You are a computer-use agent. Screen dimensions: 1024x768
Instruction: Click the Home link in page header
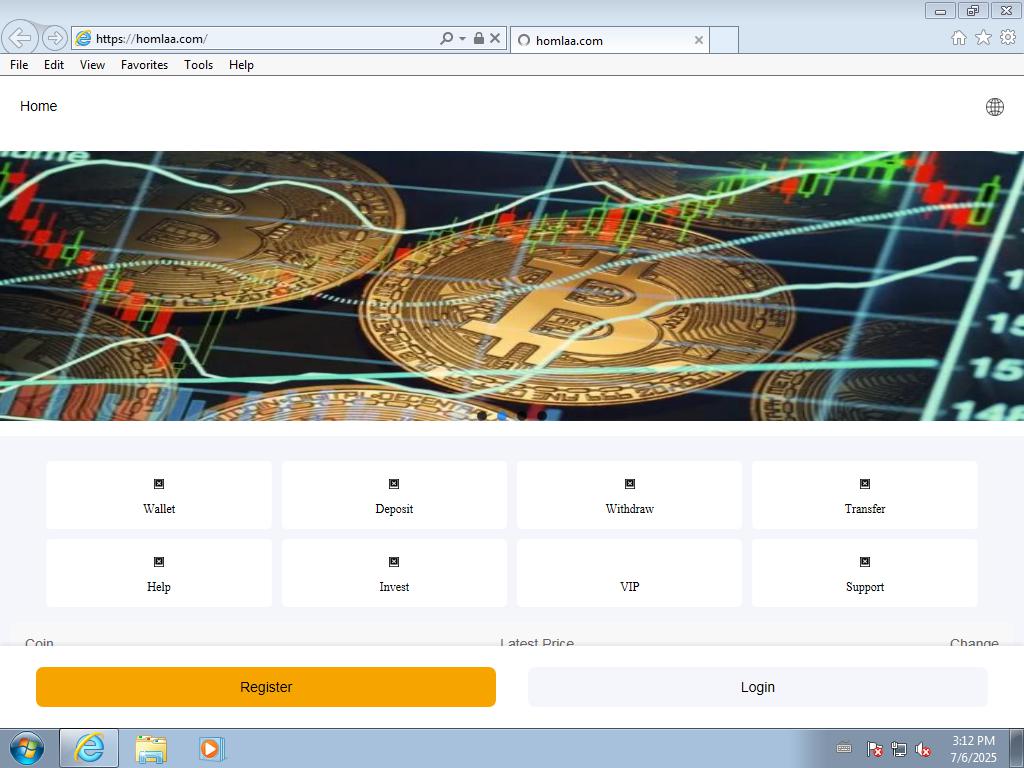tap(39, 106)
